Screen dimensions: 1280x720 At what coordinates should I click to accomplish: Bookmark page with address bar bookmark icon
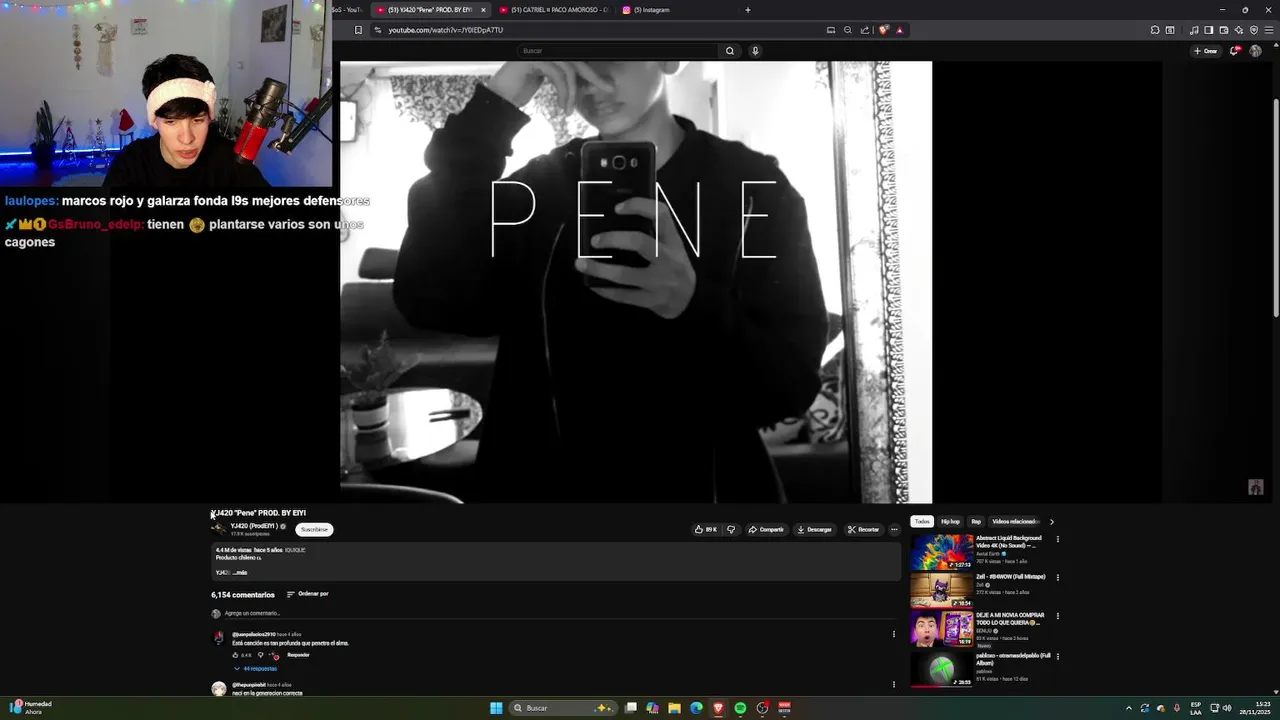(x=358, y=30)
